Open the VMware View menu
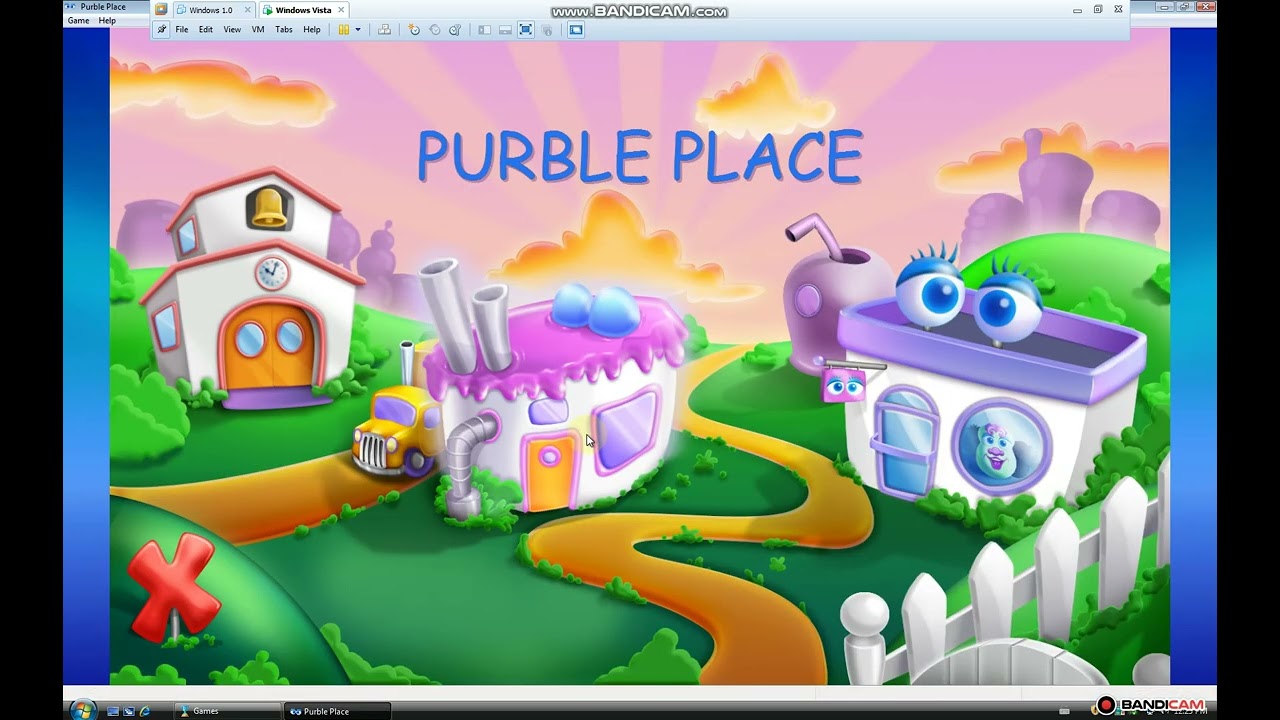 [232, 30]
